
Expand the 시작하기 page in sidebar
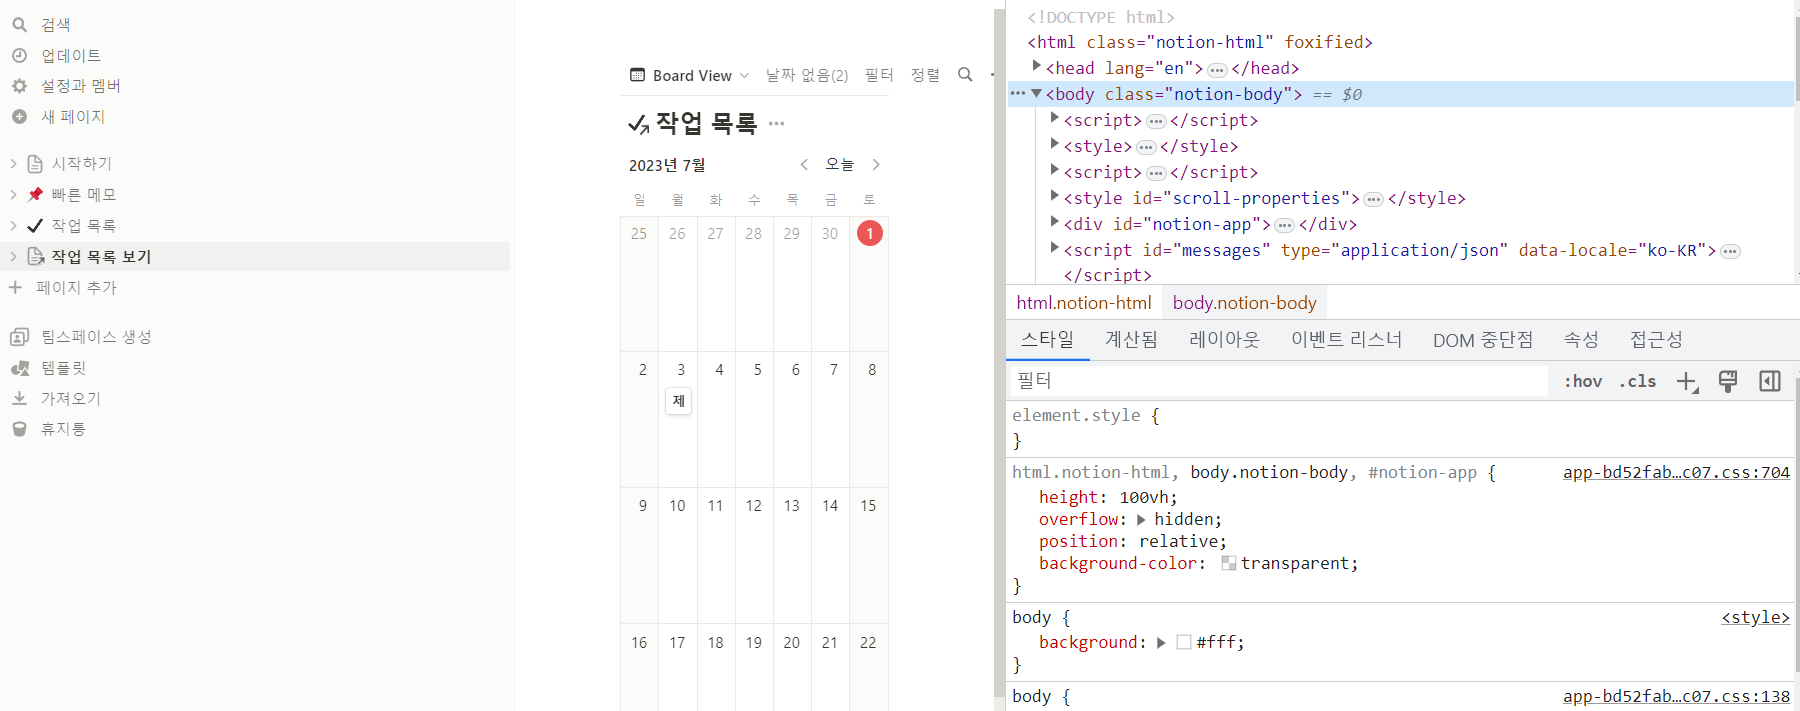pos(13,164)
